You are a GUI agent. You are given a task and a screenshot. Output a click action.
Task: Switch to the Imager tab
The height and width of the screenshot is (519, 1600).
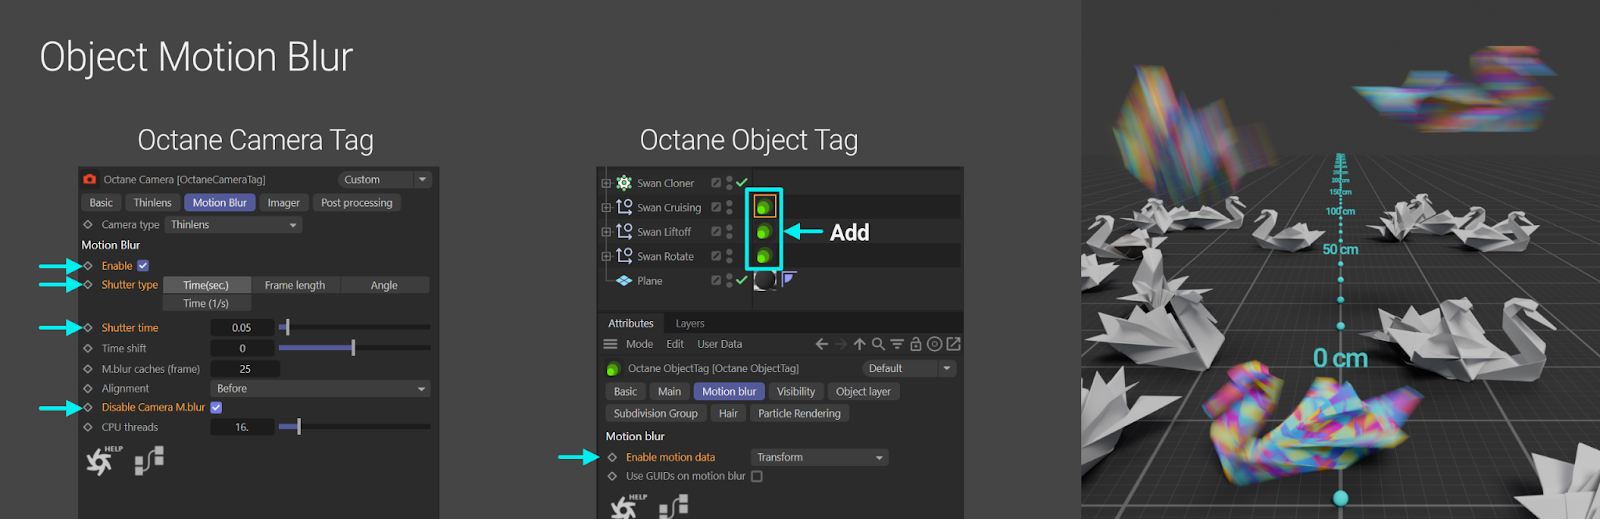pyautogui.click(x=283, y=203)
